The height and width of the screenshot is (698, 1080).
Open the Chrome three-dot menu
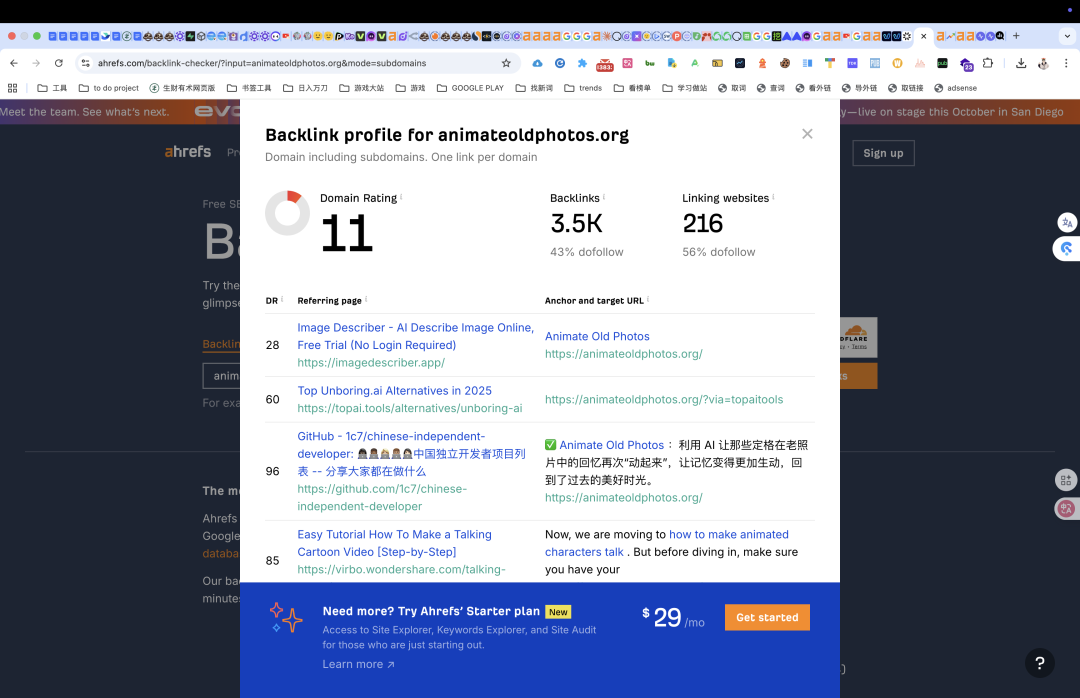pyautogui.click(x=1066, y=63)
